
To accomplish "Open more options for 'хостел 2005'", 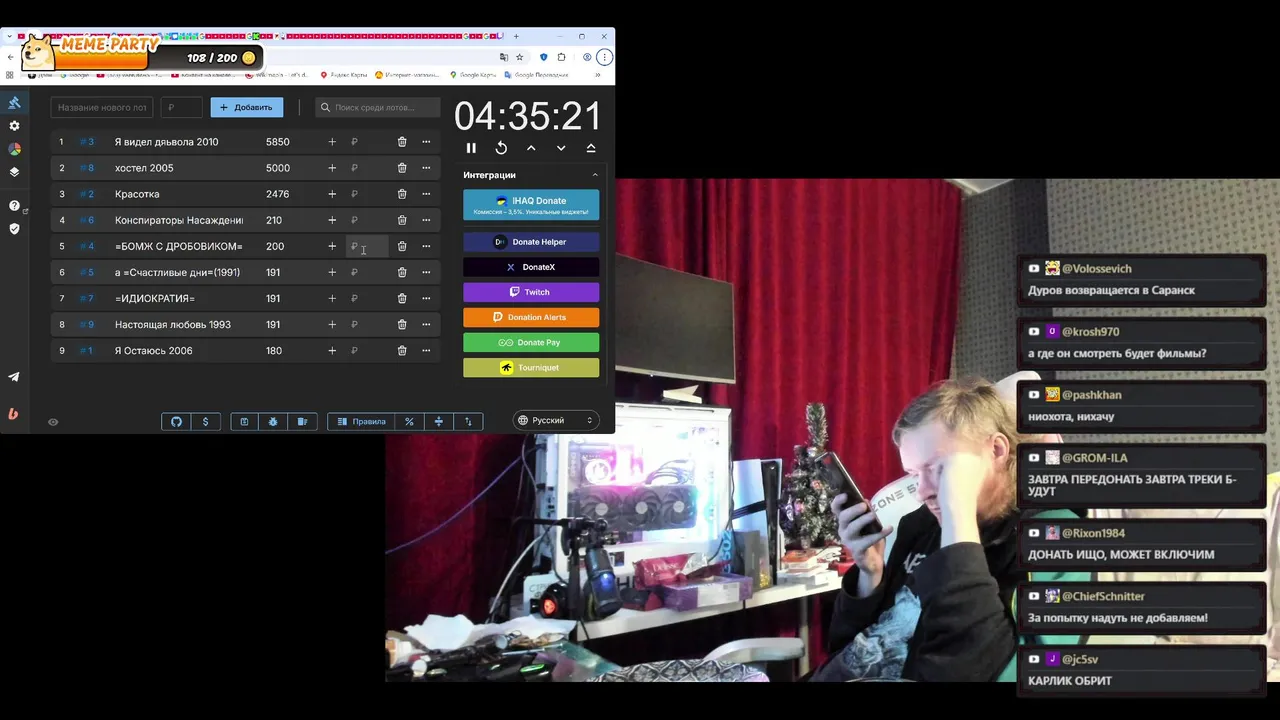I will click(x=426, y=168).
